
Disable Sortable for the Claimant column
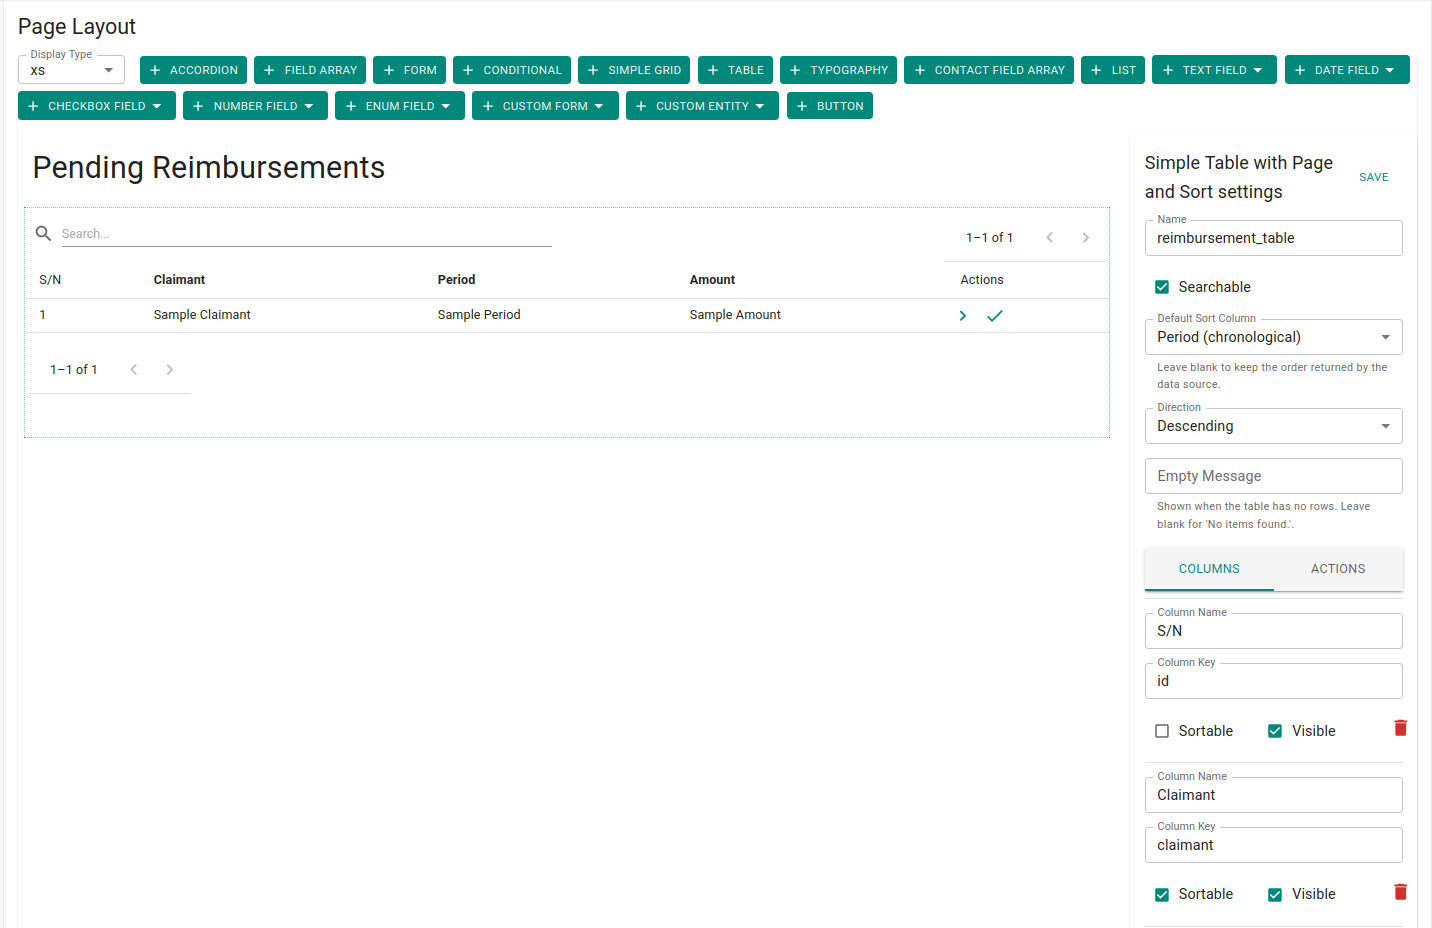point(1162,895)
